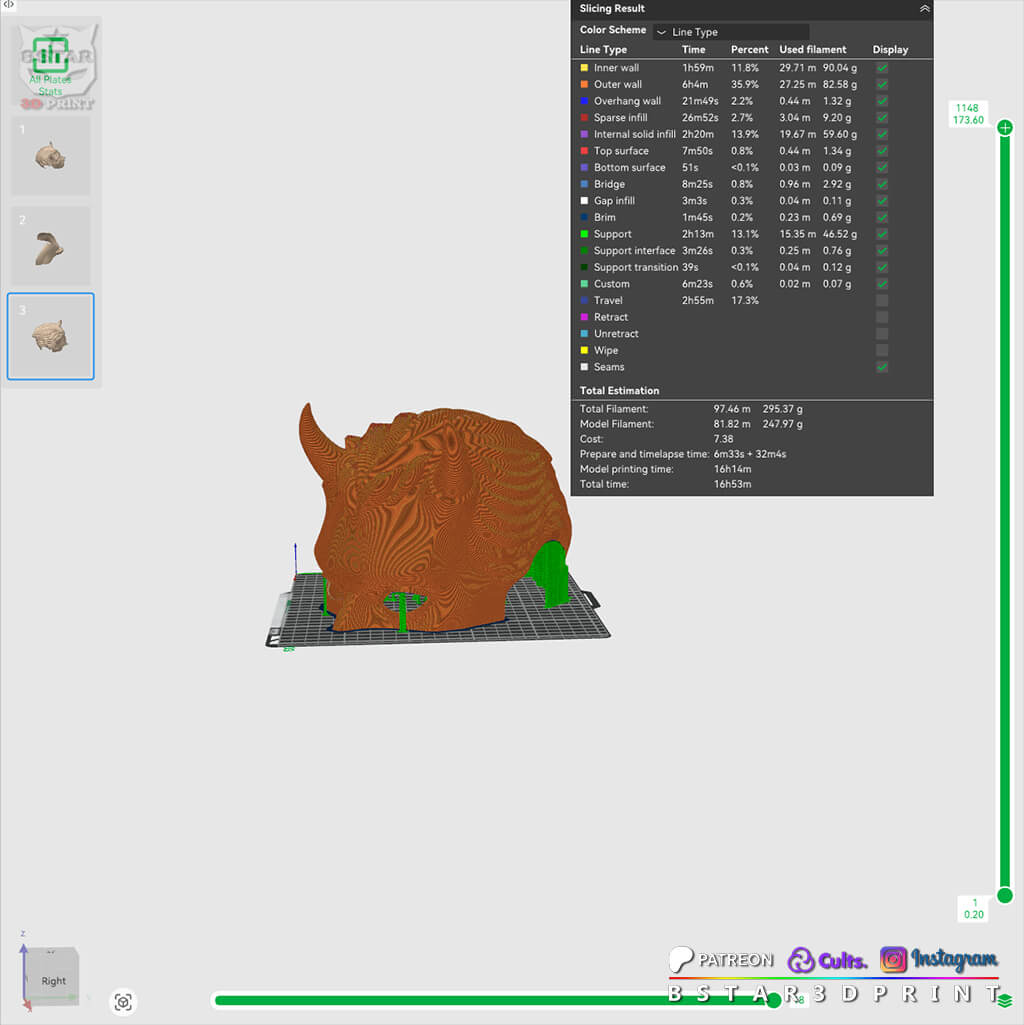Click the horizontal move slider handle
The image size is (1024, 1025).
coord(774,1000)
